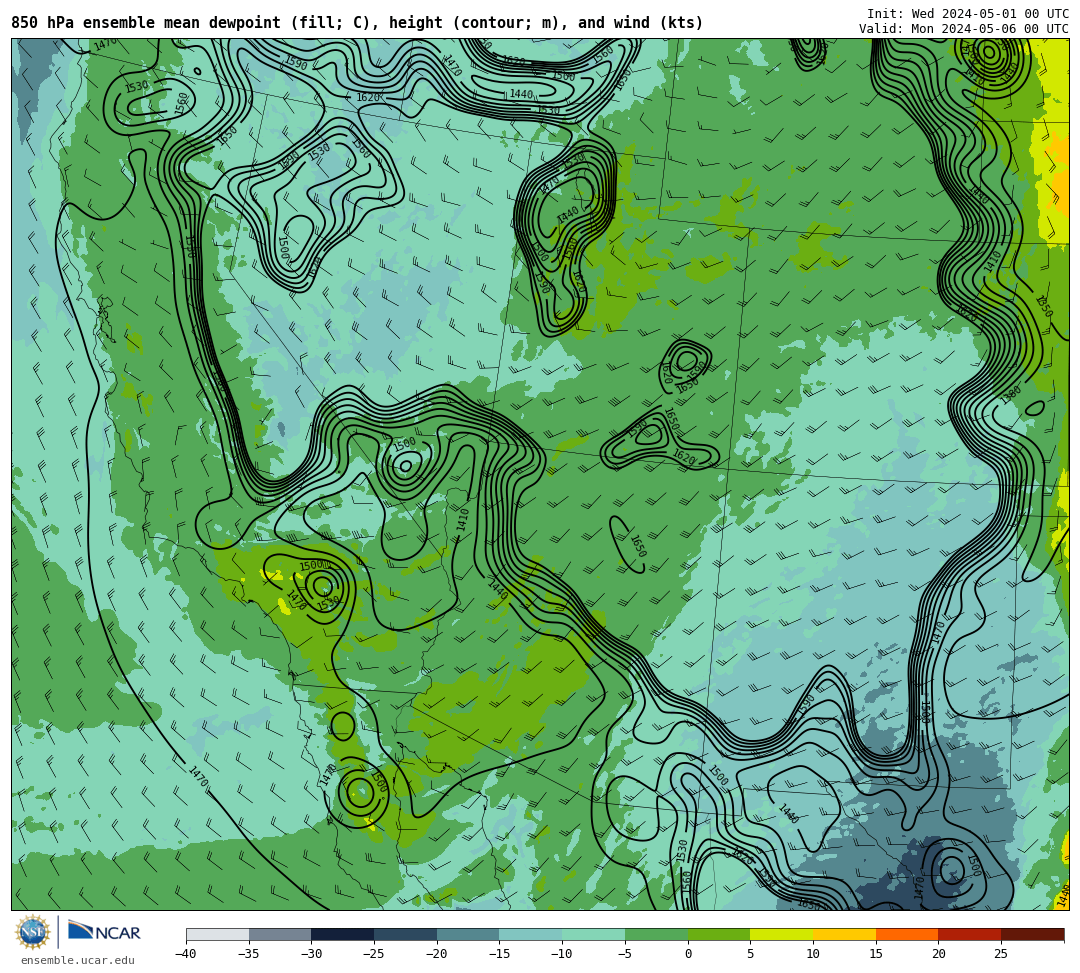Pick the 10 to 15 amber swatch
Viewport: 1080px width, 973px height.
[x=844, y=934]
